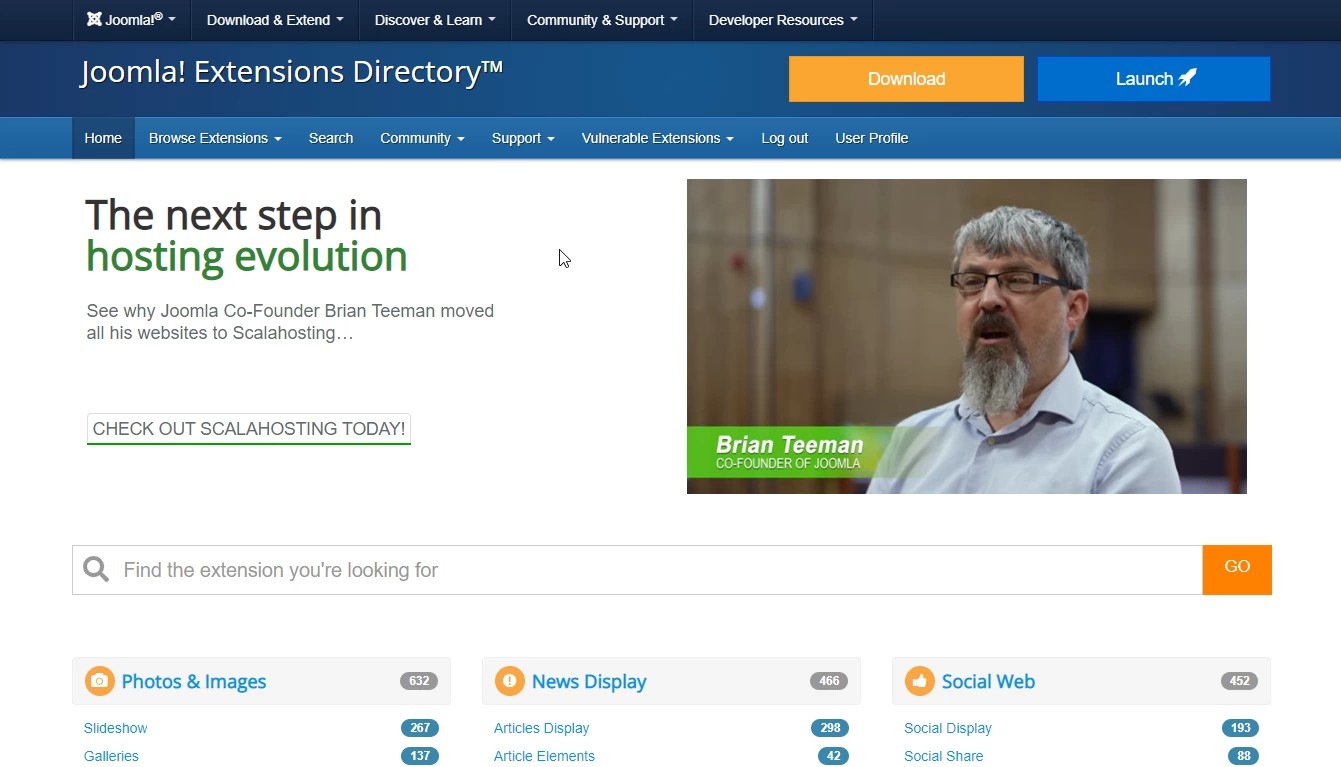Click the 137 badge beside Galleries
The height and width of the screenshot is (767, 1341).
click(420, 756)
